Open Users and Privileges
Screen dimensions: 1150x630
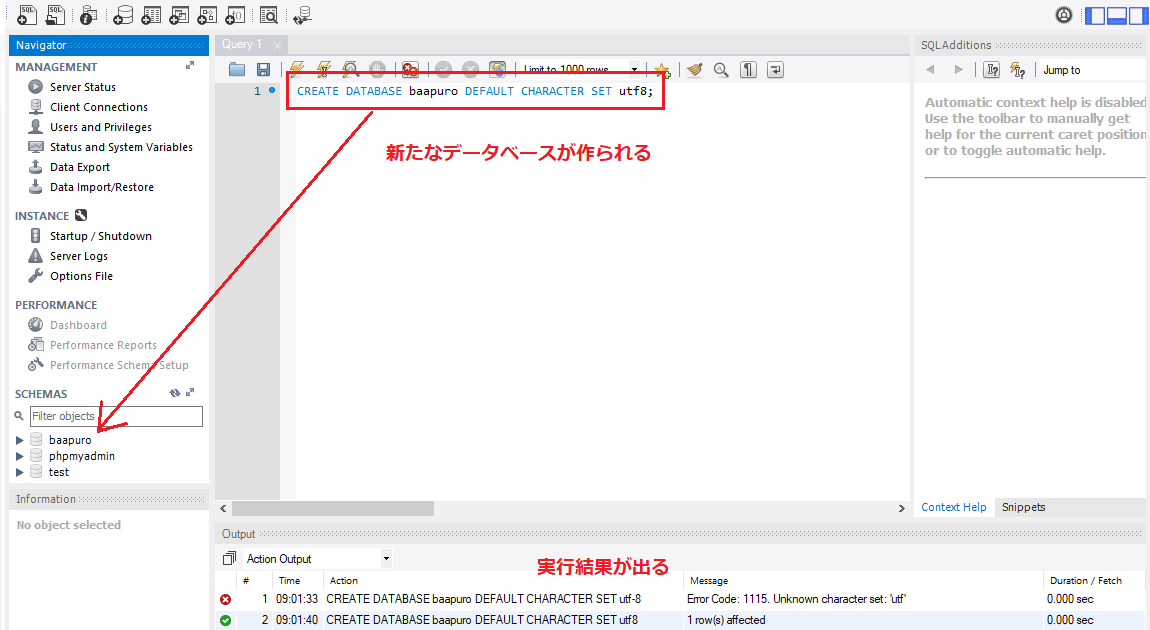coord(100,127)
